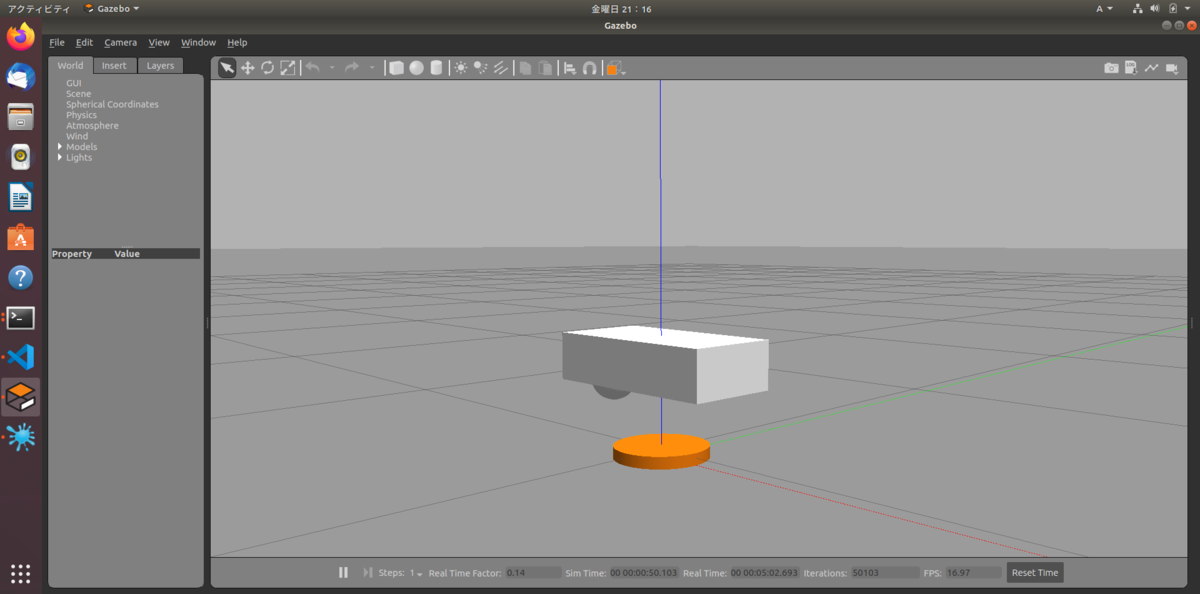Screen dimensions: 1200x594
Task: Click the Value column header
Action: pyautogui.click(x=127, y=254)
